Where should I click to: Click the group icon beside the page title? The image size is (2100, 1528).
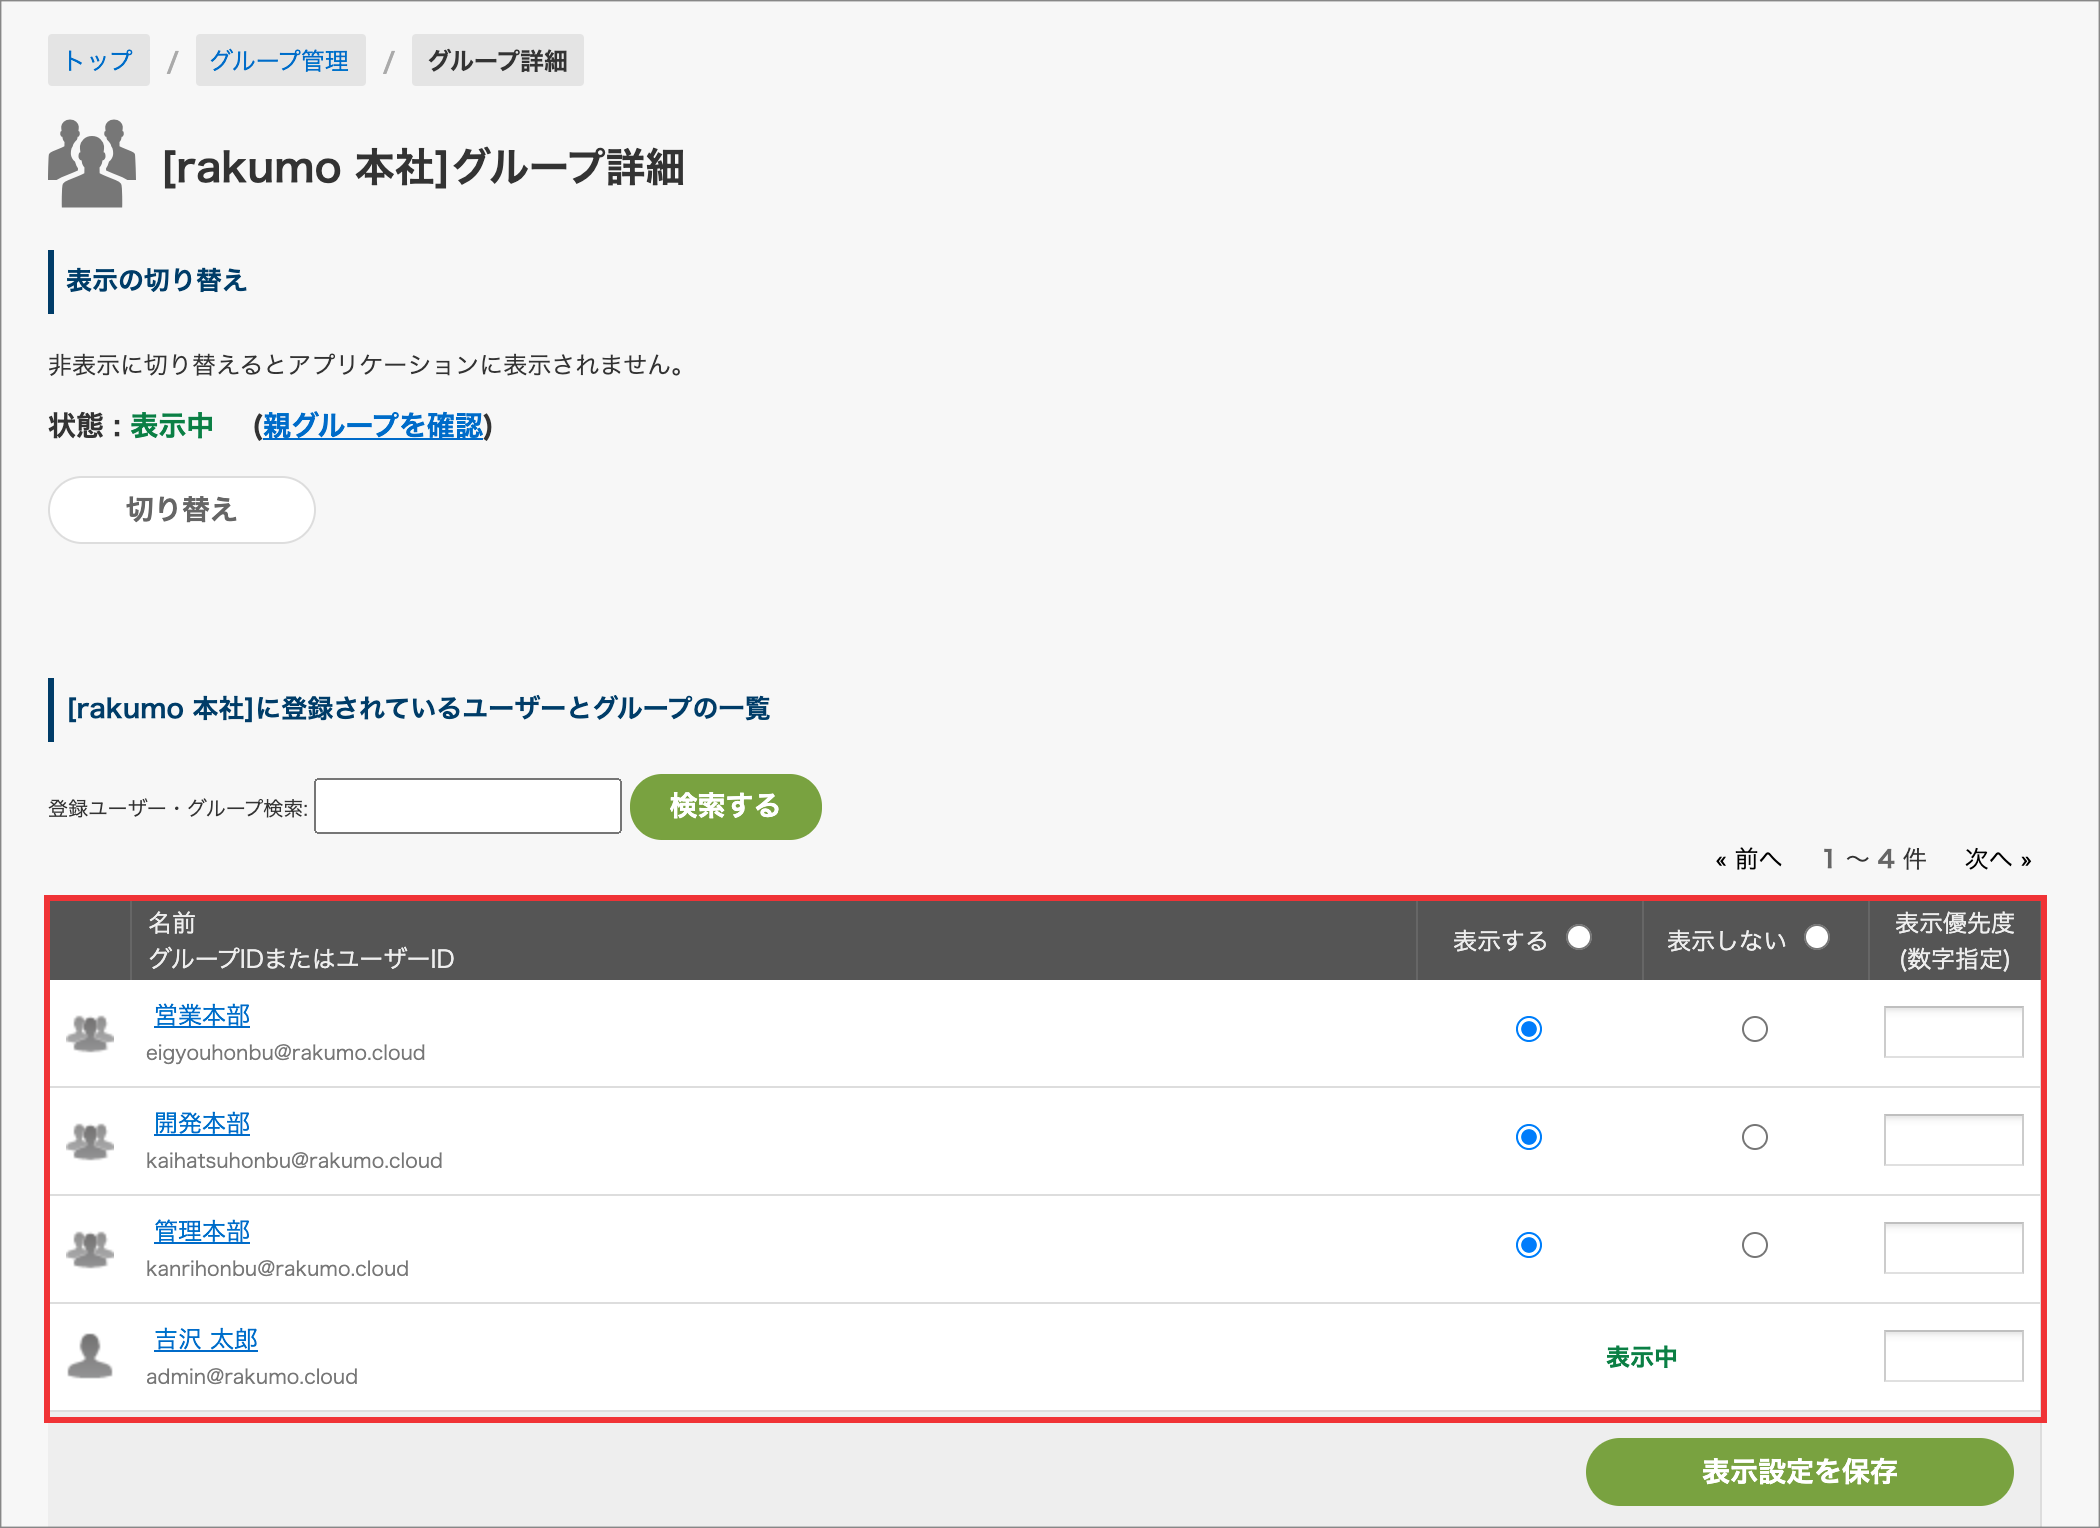(92, 164)
